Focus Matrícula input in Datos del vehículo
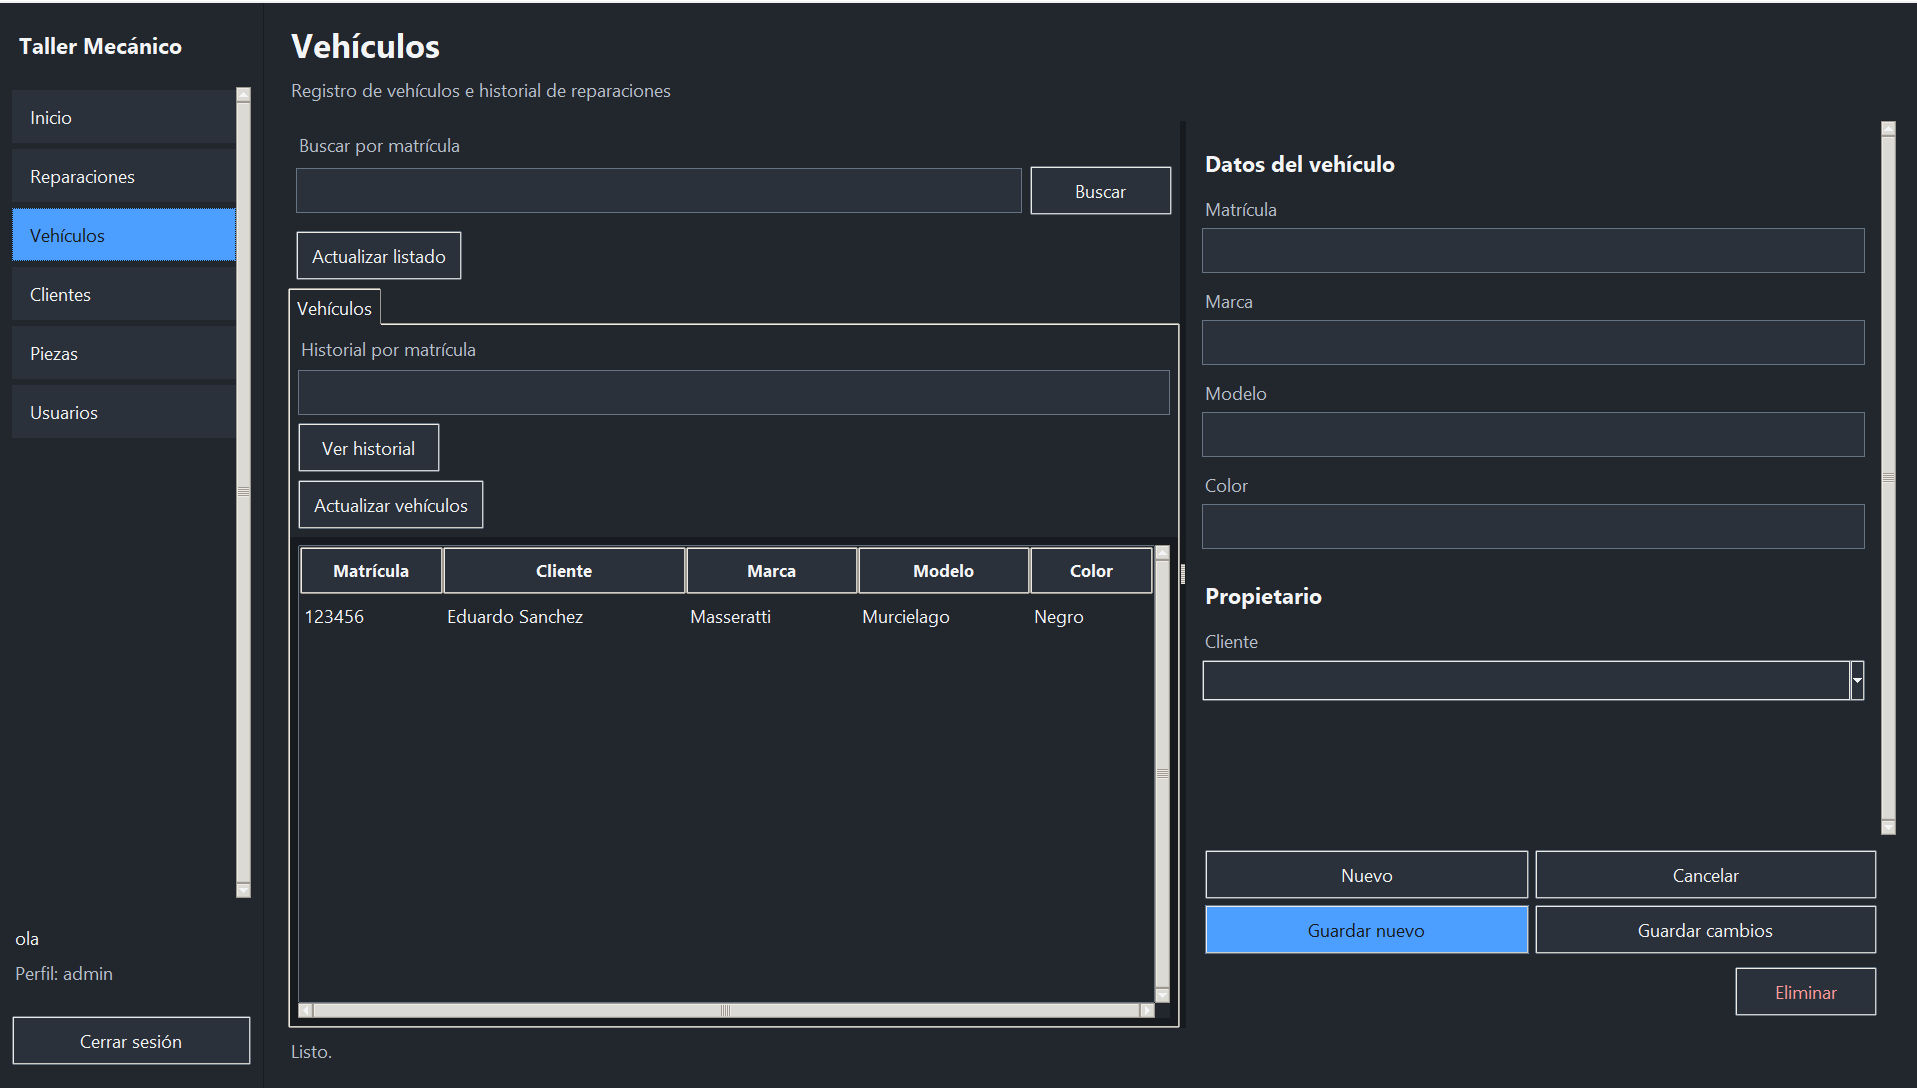Screen dimensions: 1917x1088 (x=1533, y=251)
